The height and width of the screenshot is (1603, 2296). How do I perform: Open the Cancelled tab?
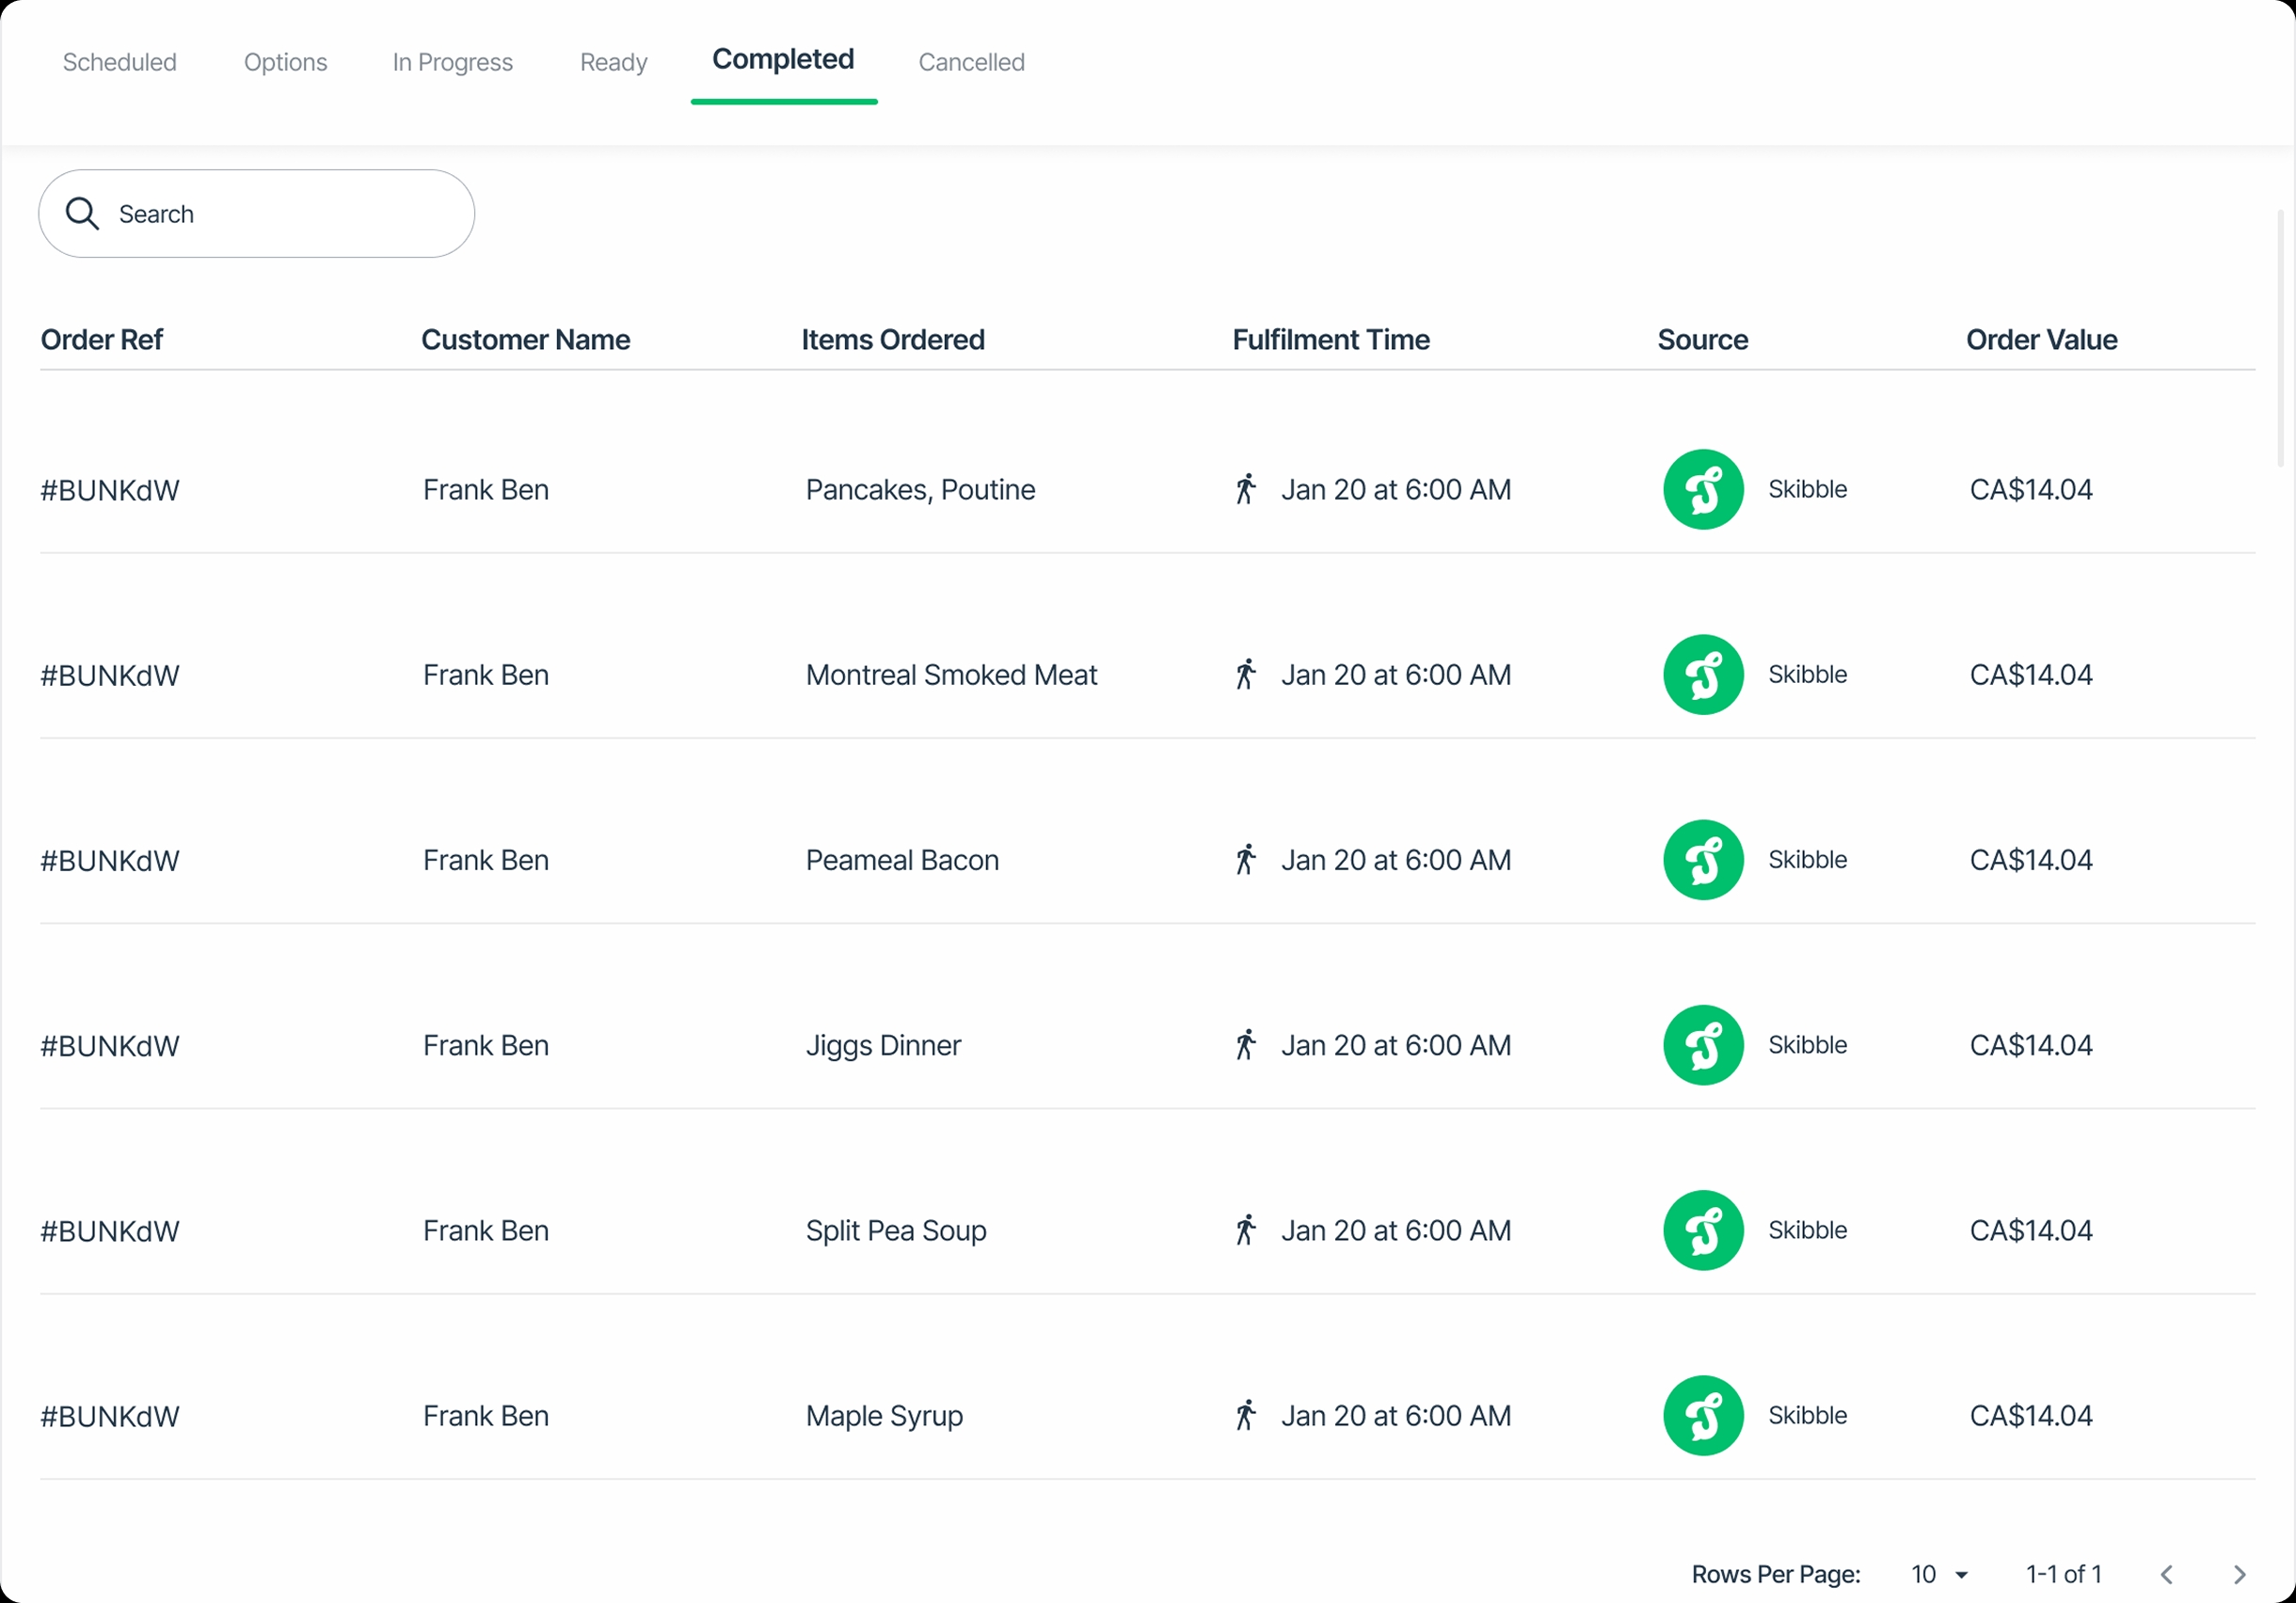pos(971,62)
